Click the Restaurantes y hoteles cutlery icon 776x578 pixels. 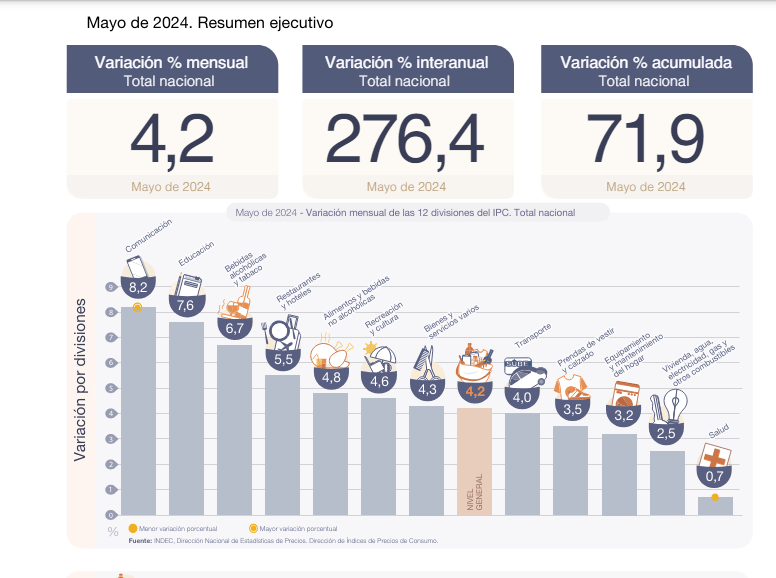click(x=282, y=334)
